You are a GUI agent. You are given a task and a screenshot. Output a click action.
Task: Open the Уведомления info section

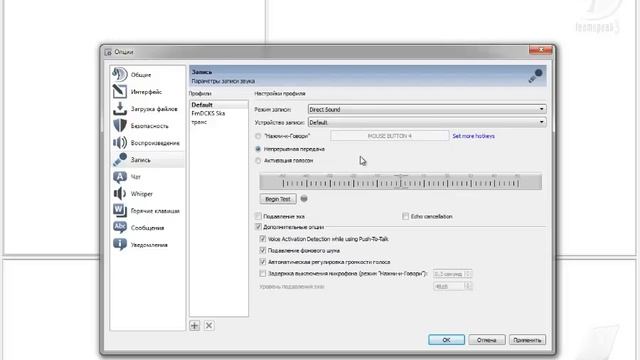pyautogui.click(x=147, y=245)
